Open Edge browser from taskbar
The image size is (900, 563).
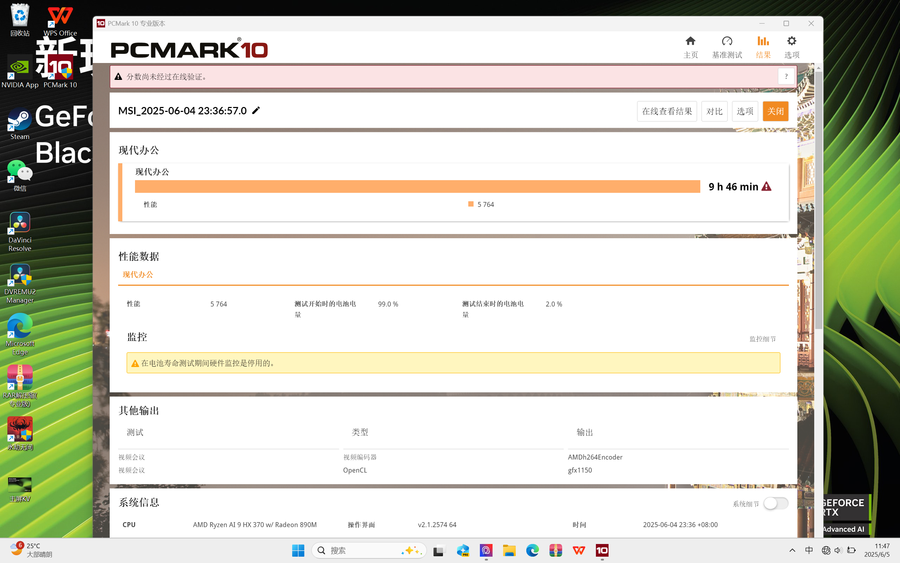pos(532,550)
